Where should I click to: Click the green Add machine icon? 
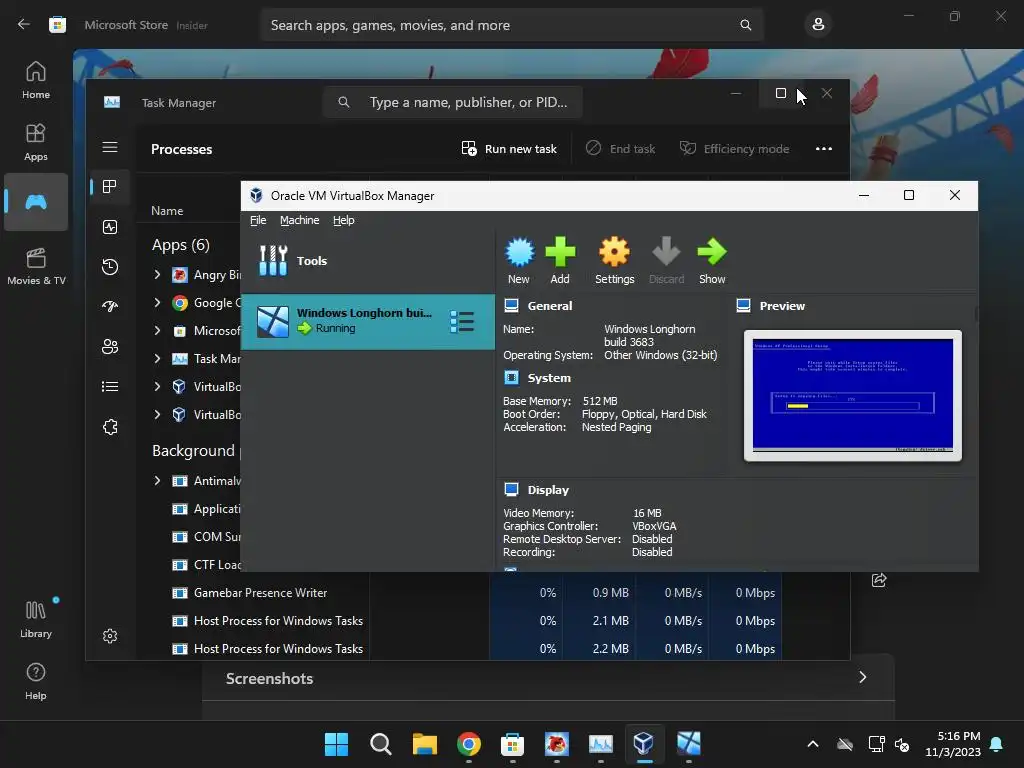pos(560,252)
